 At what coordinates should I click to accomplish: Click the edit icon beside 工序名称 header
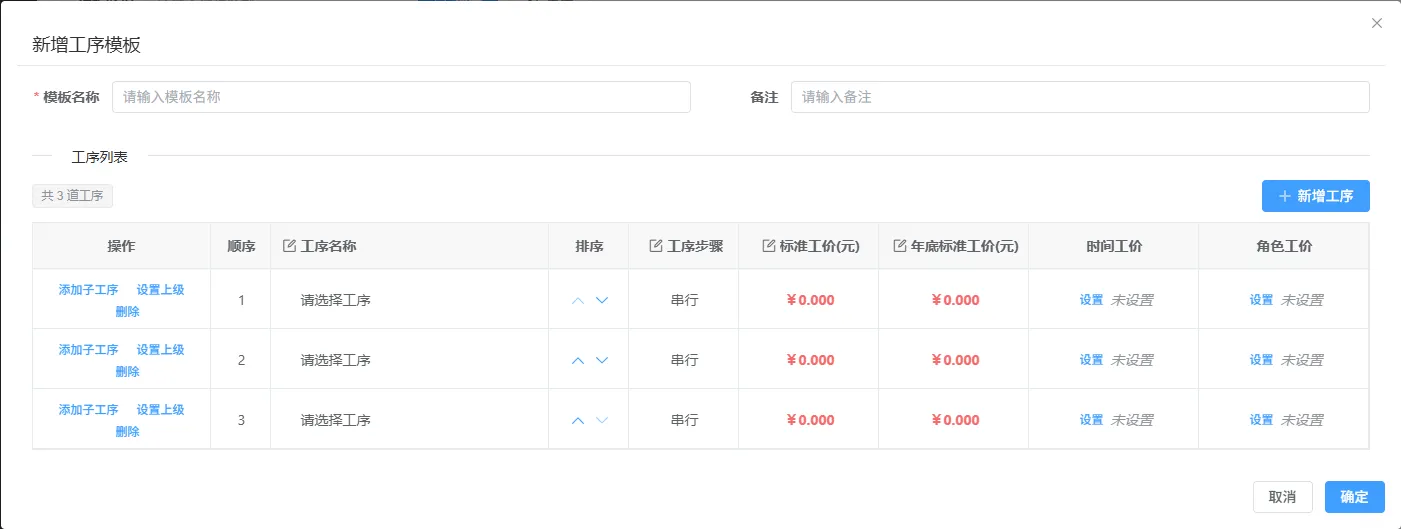[290, 246]
